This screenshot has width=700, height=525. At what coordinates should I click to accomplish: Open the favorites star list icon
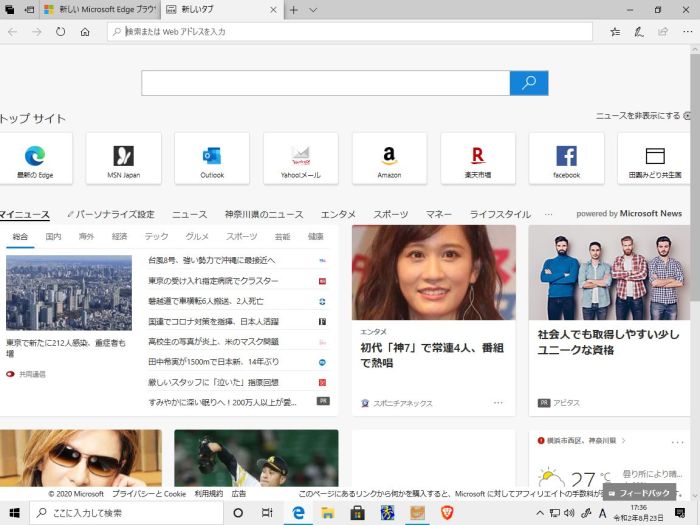pos(614,32)
